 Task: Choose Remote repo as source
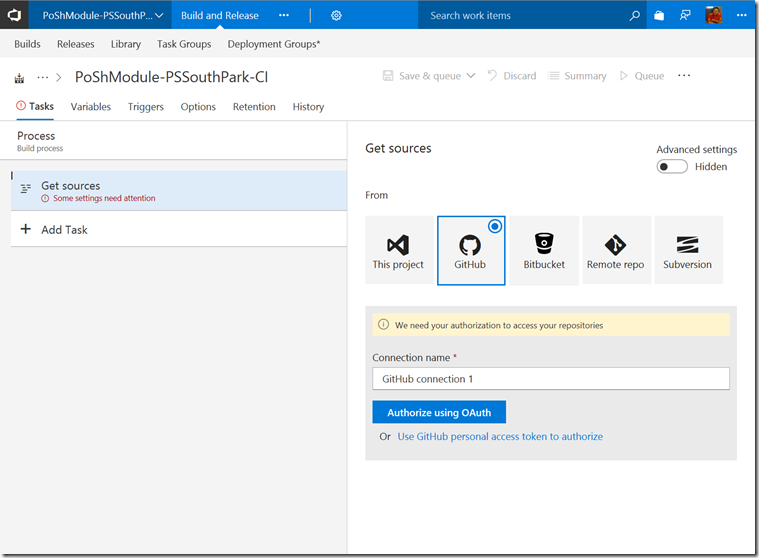tap(616, 250)
